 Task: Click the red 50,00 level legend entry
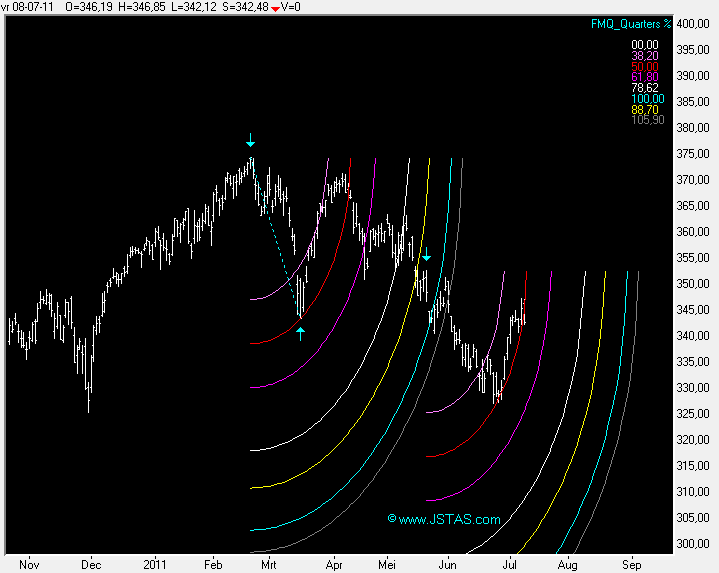tap(644, 66)
